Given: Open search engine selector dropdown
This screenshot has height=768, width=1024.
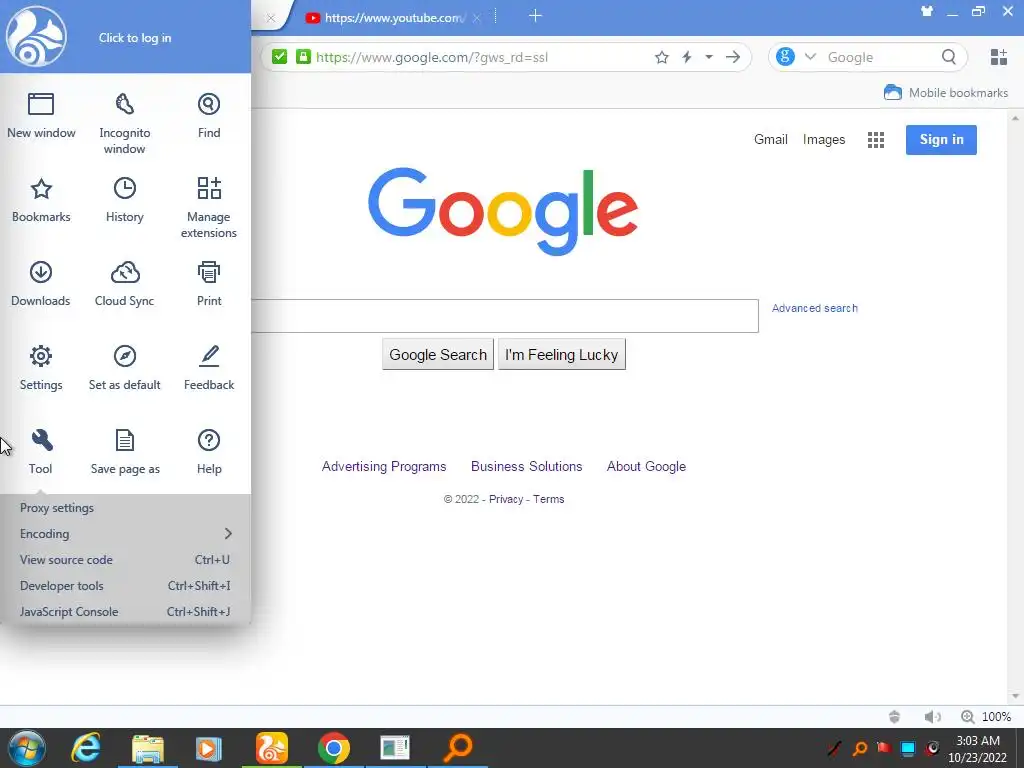Looking at the screenshot, I should click(810, 57).
